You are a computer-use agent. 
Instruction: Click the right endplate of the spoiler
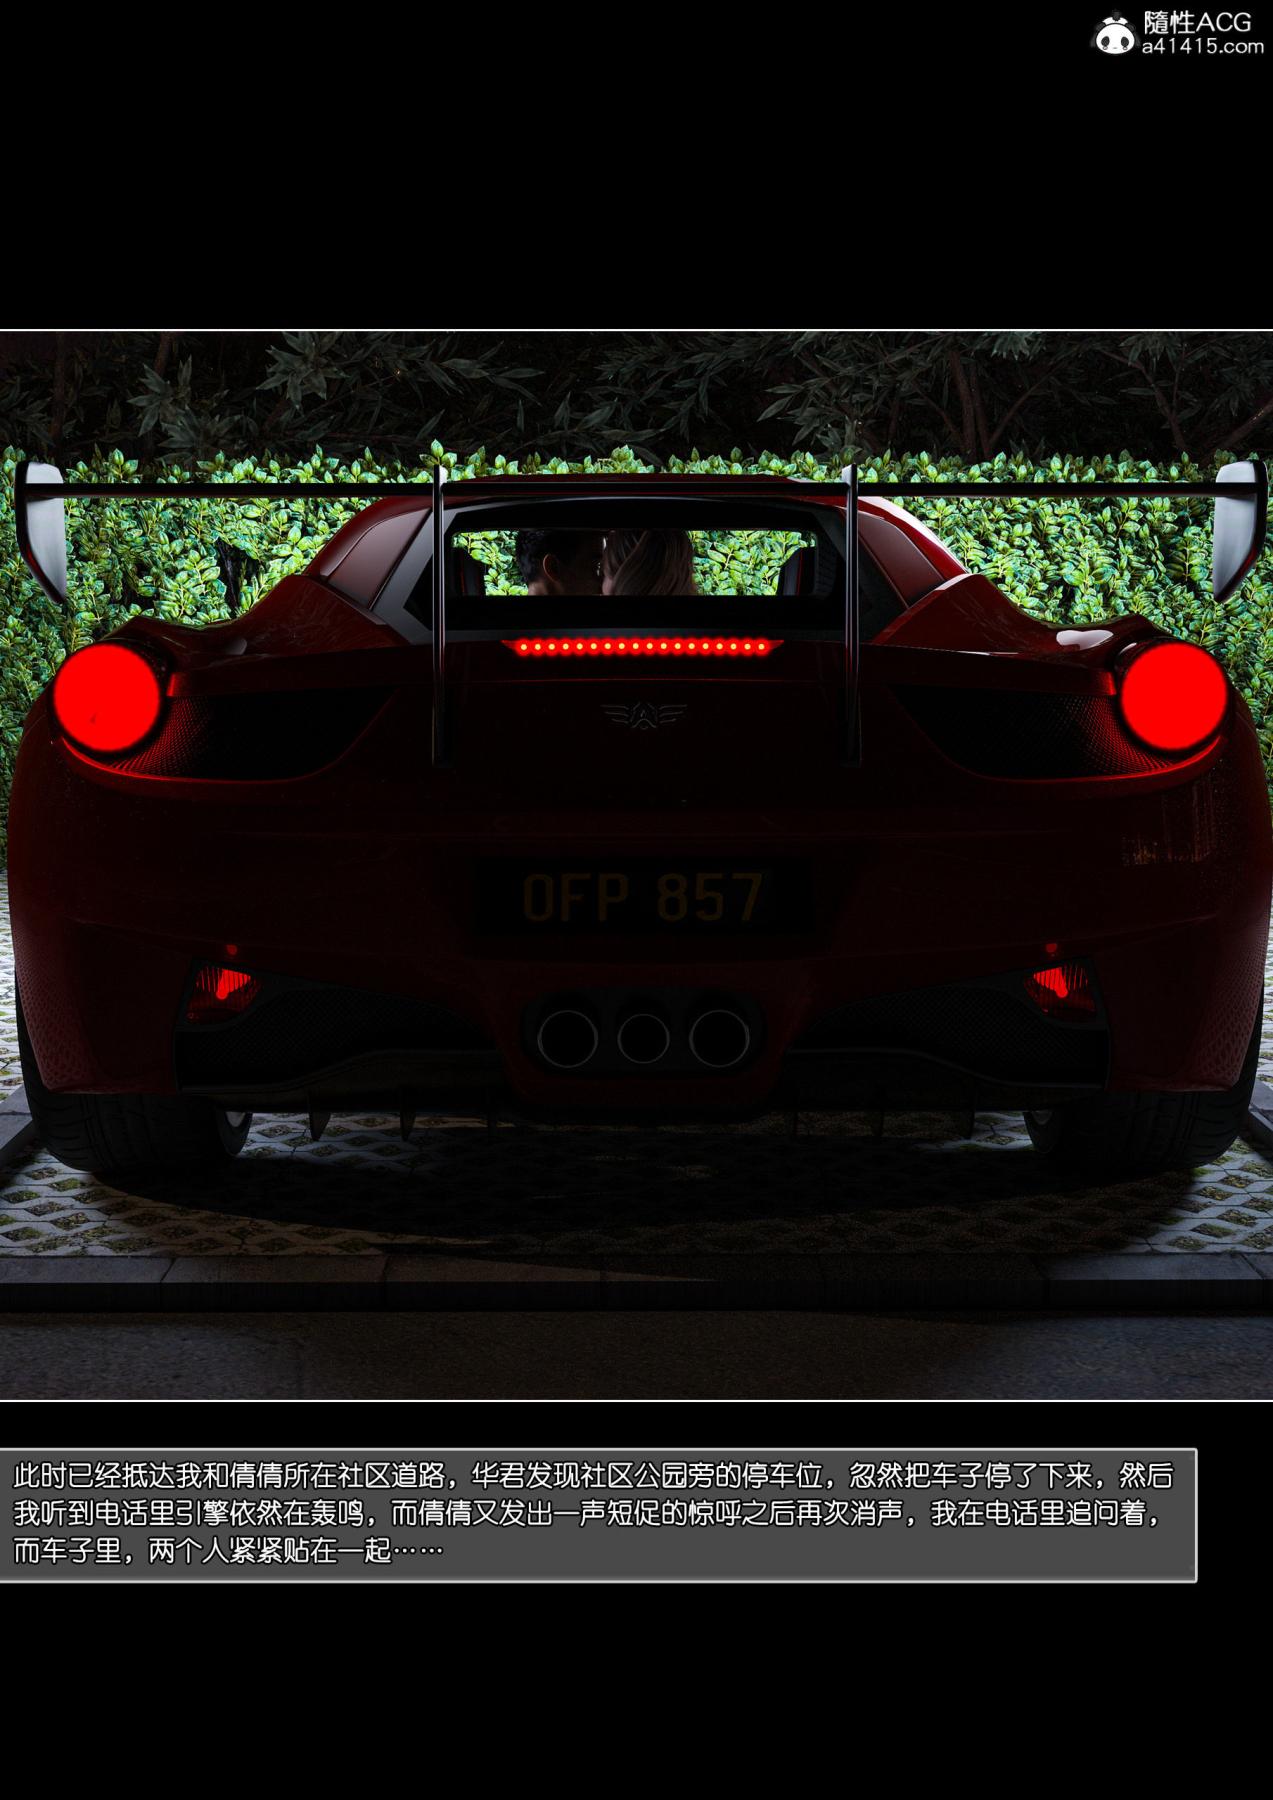pyautogui.click(x=1237, y=522)
